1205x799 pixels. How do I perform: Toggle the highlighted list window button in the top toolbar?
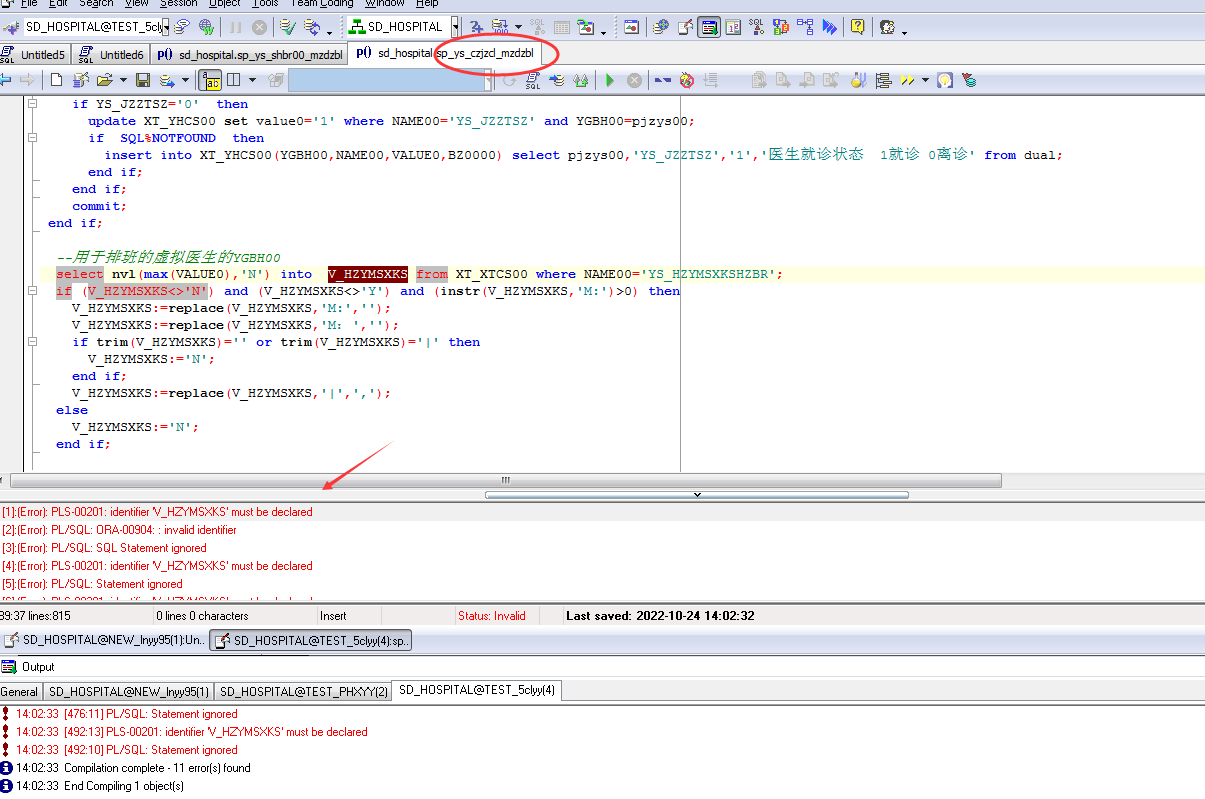709,27
